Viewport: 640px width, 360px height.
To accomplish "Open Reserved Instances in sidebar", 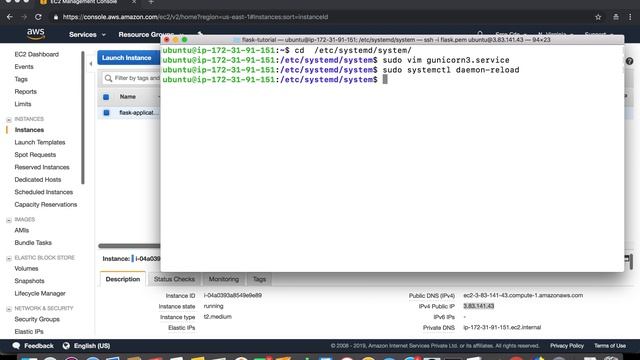I will coord(42,167).
